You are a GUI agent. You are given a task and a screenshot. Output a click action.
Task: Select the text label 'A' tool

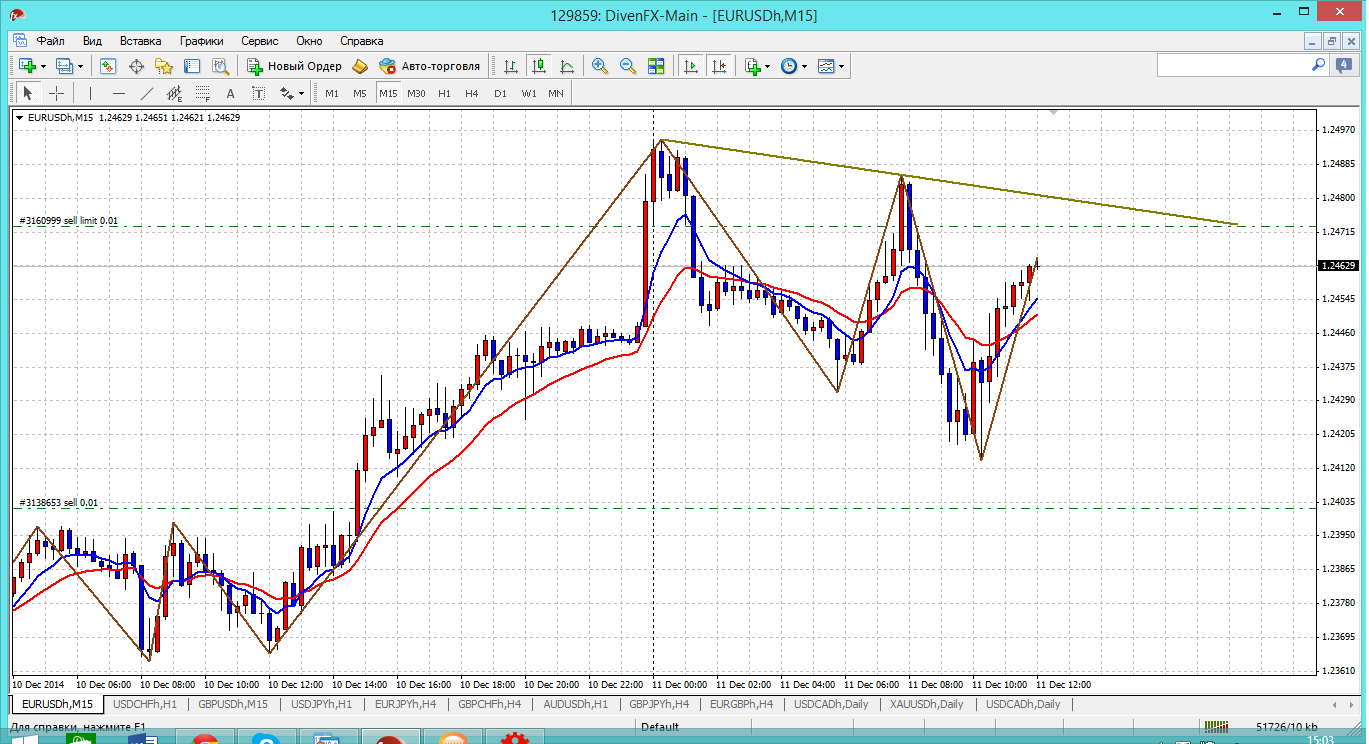click(230, 93)
